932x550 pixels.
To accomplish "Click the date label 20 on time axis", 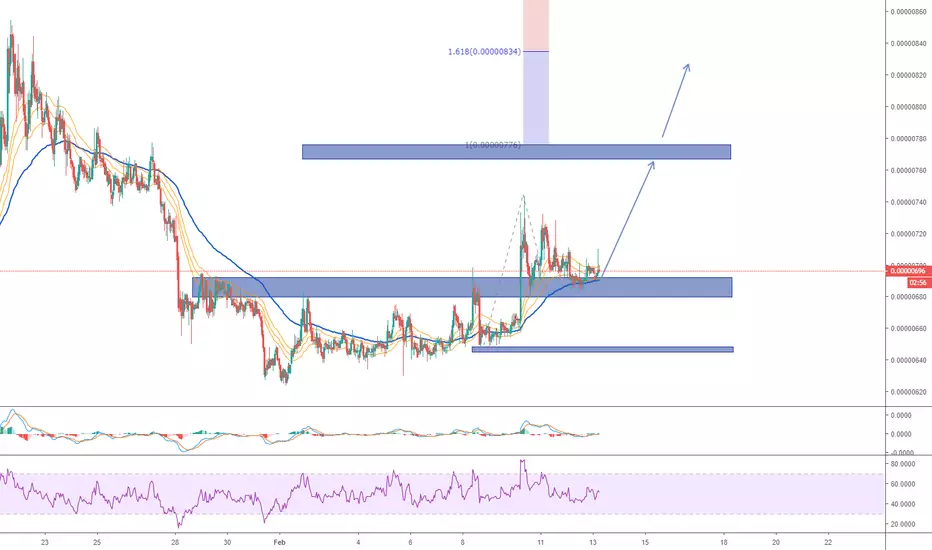I will coord(776,542).
